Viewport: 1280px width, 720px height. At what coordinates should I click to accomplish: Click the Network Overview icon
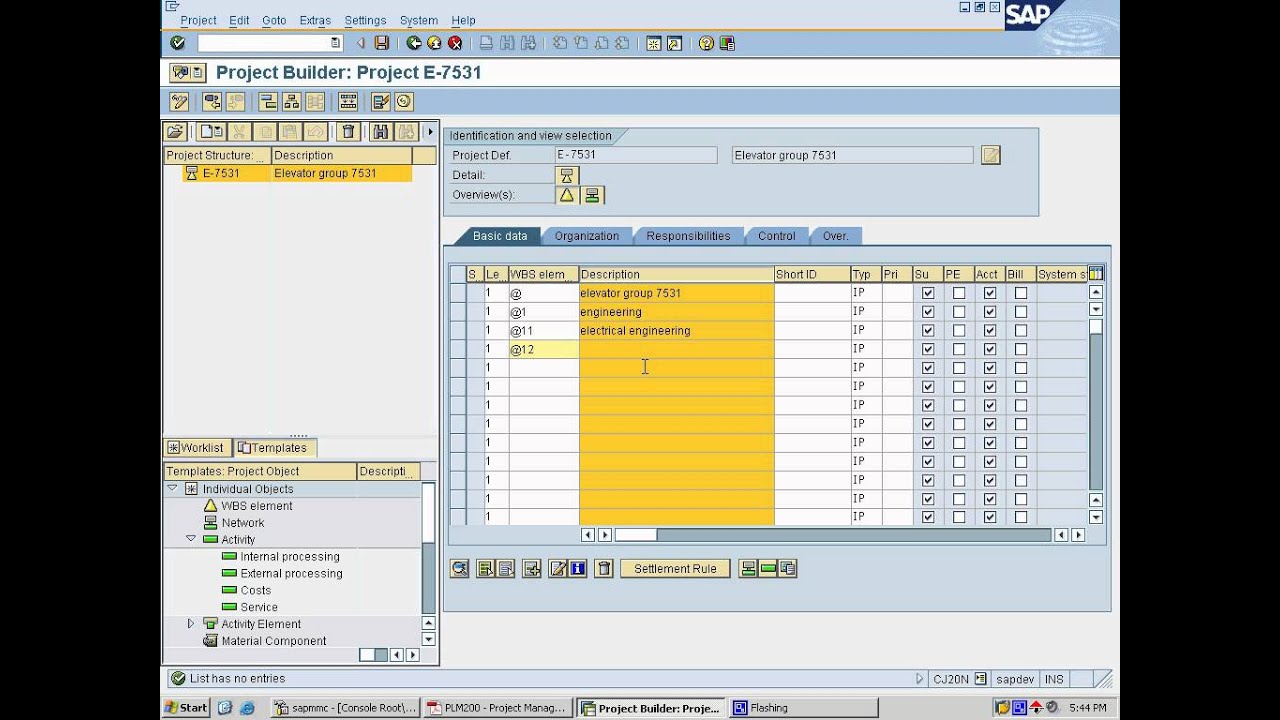pyautogui.click(x=593, y=195)
